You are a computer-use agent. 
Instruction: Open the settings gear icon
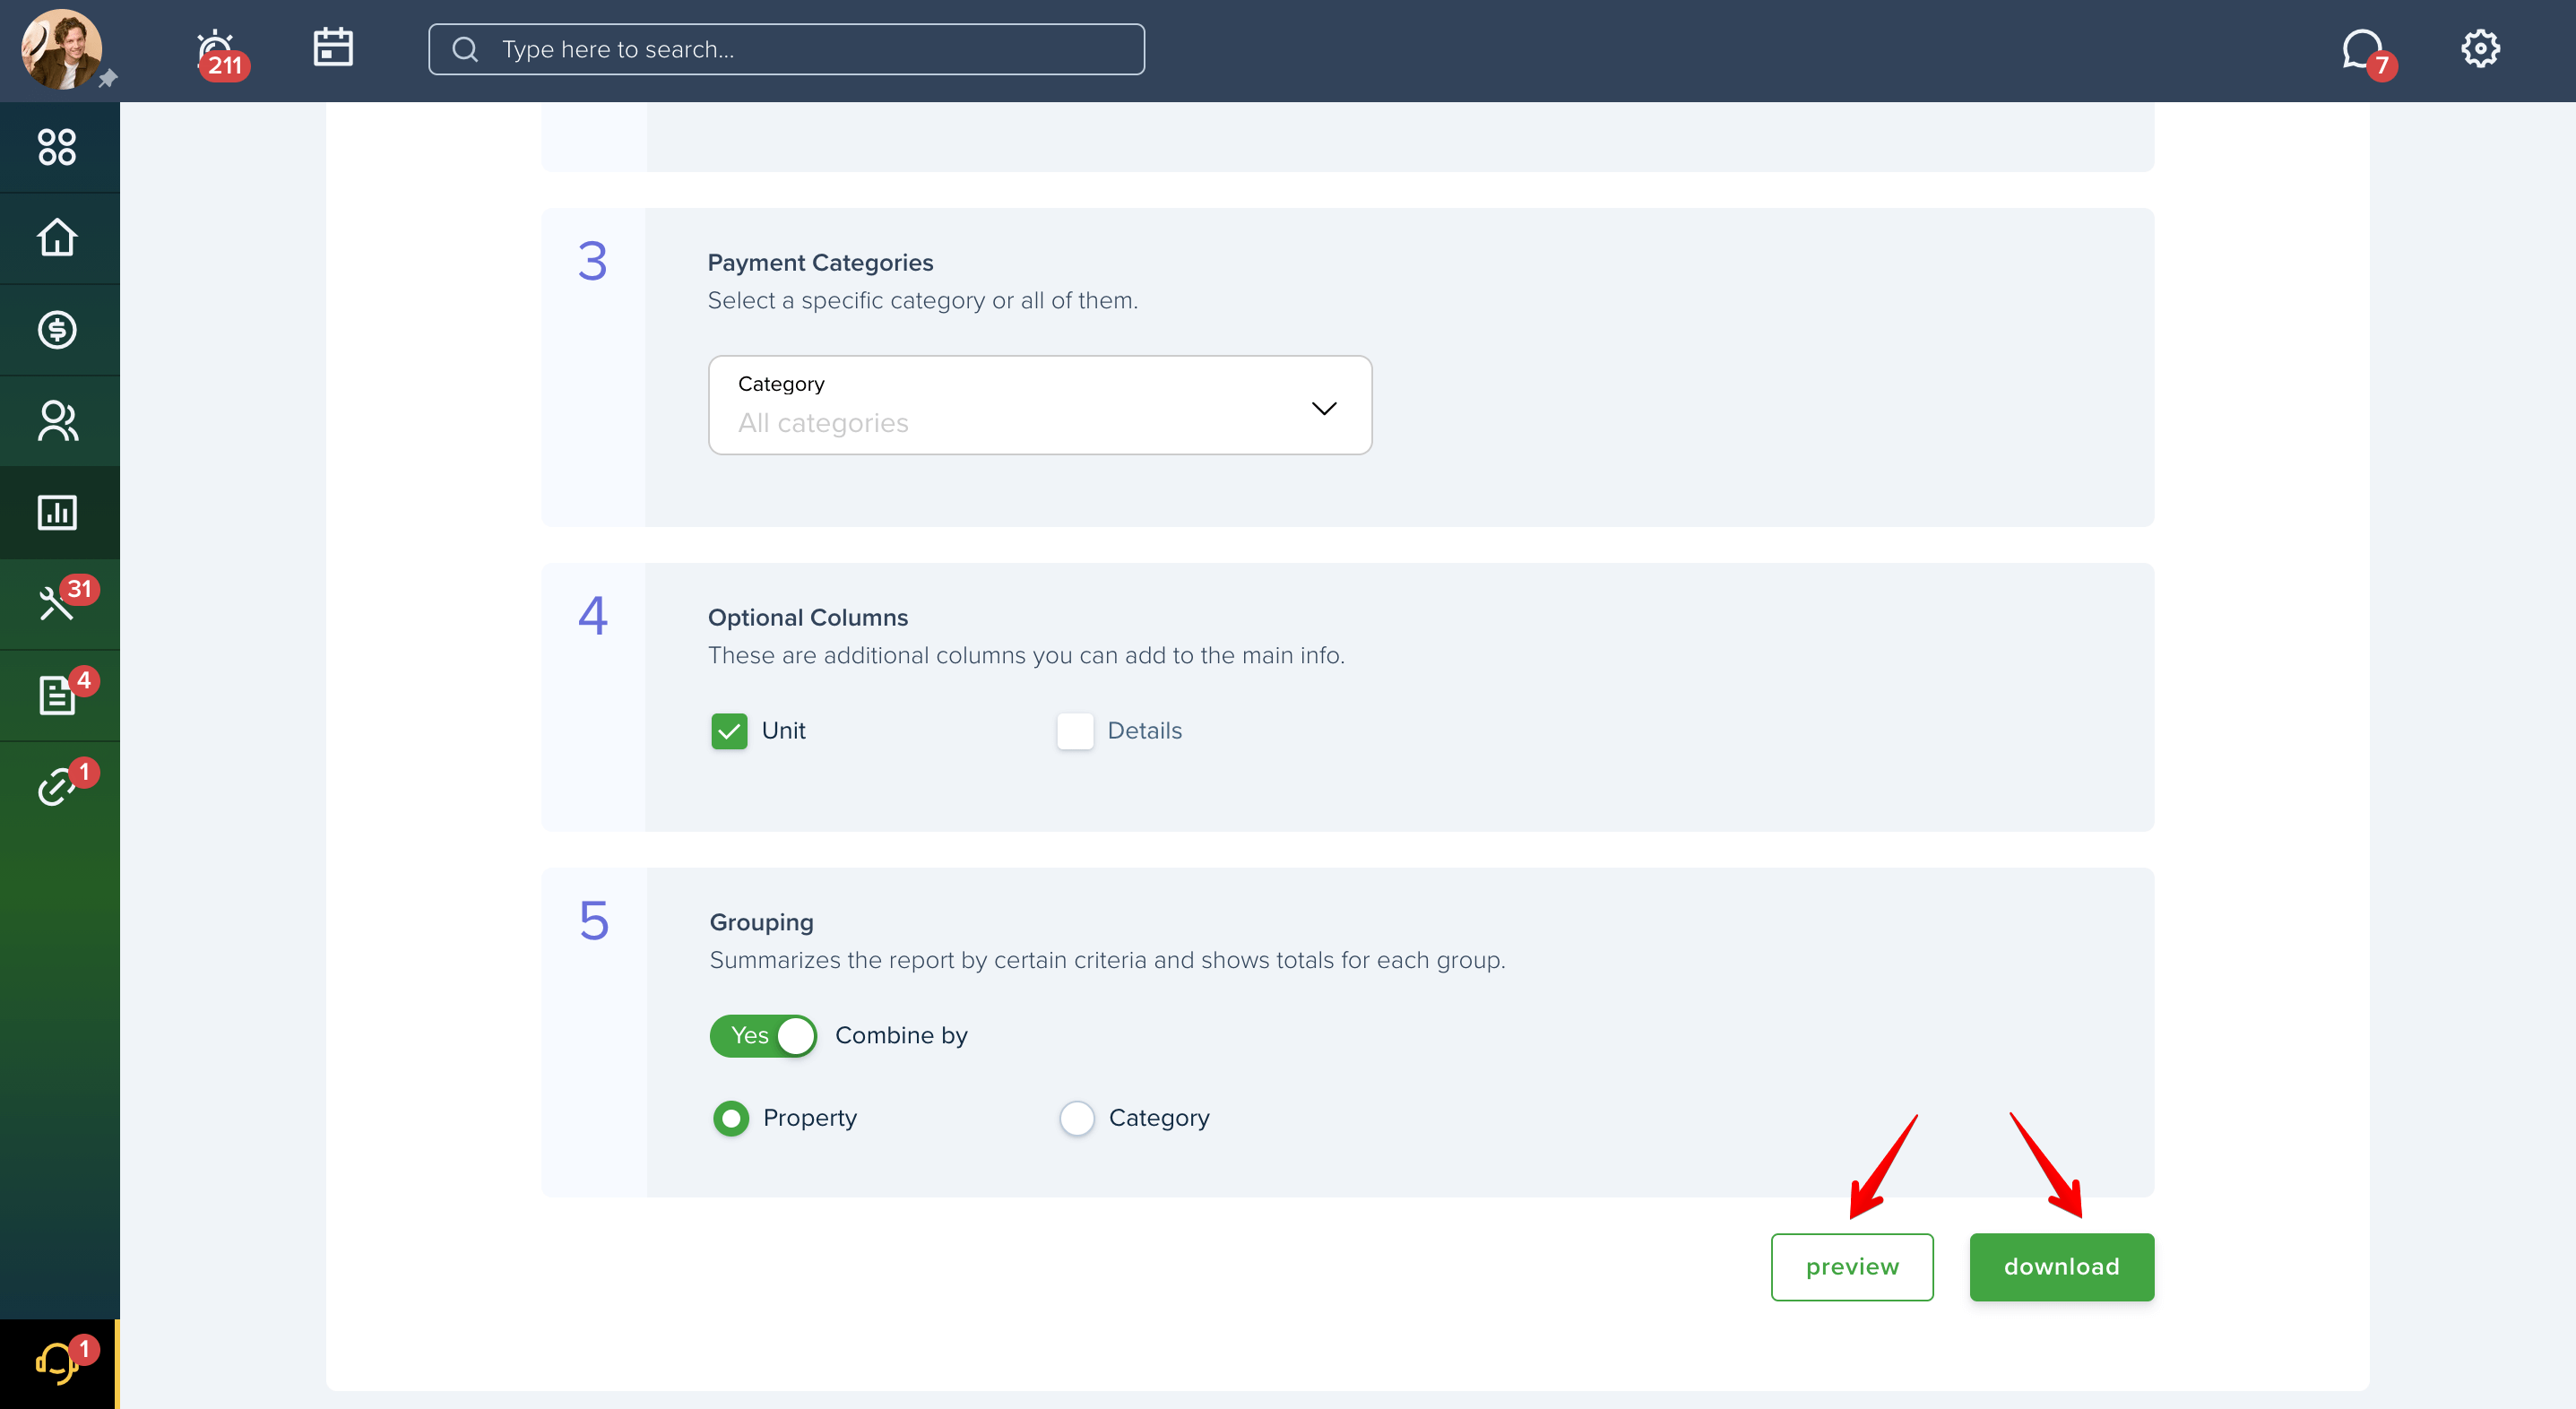click(x=2480, y=48)
